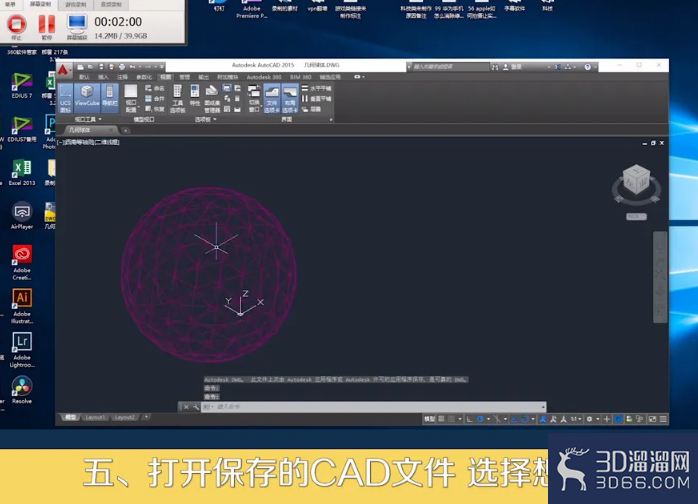Toggle polar tracking (blue circle) in status bar
The height and width of the screenshot is (504, 698).
(x=480, y=419)
